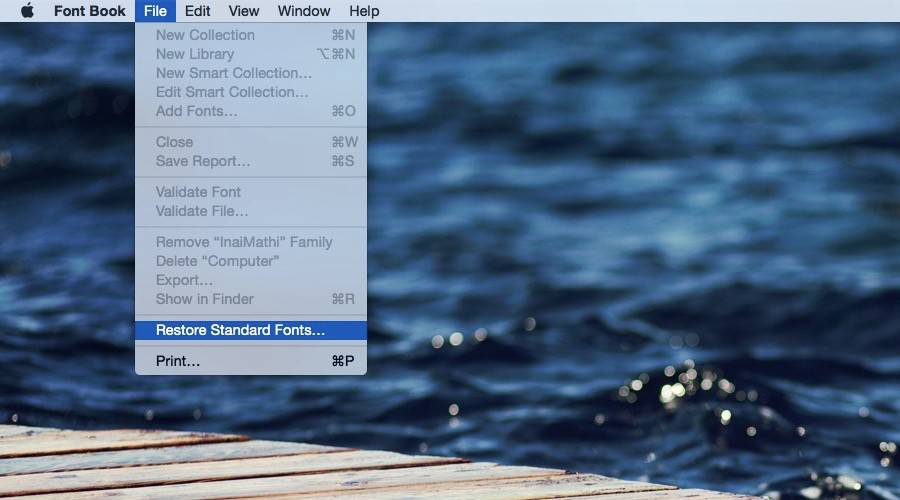Click Edit Smart Collection… entry
The image size is (900, 500).
click(x=251, y=92)
